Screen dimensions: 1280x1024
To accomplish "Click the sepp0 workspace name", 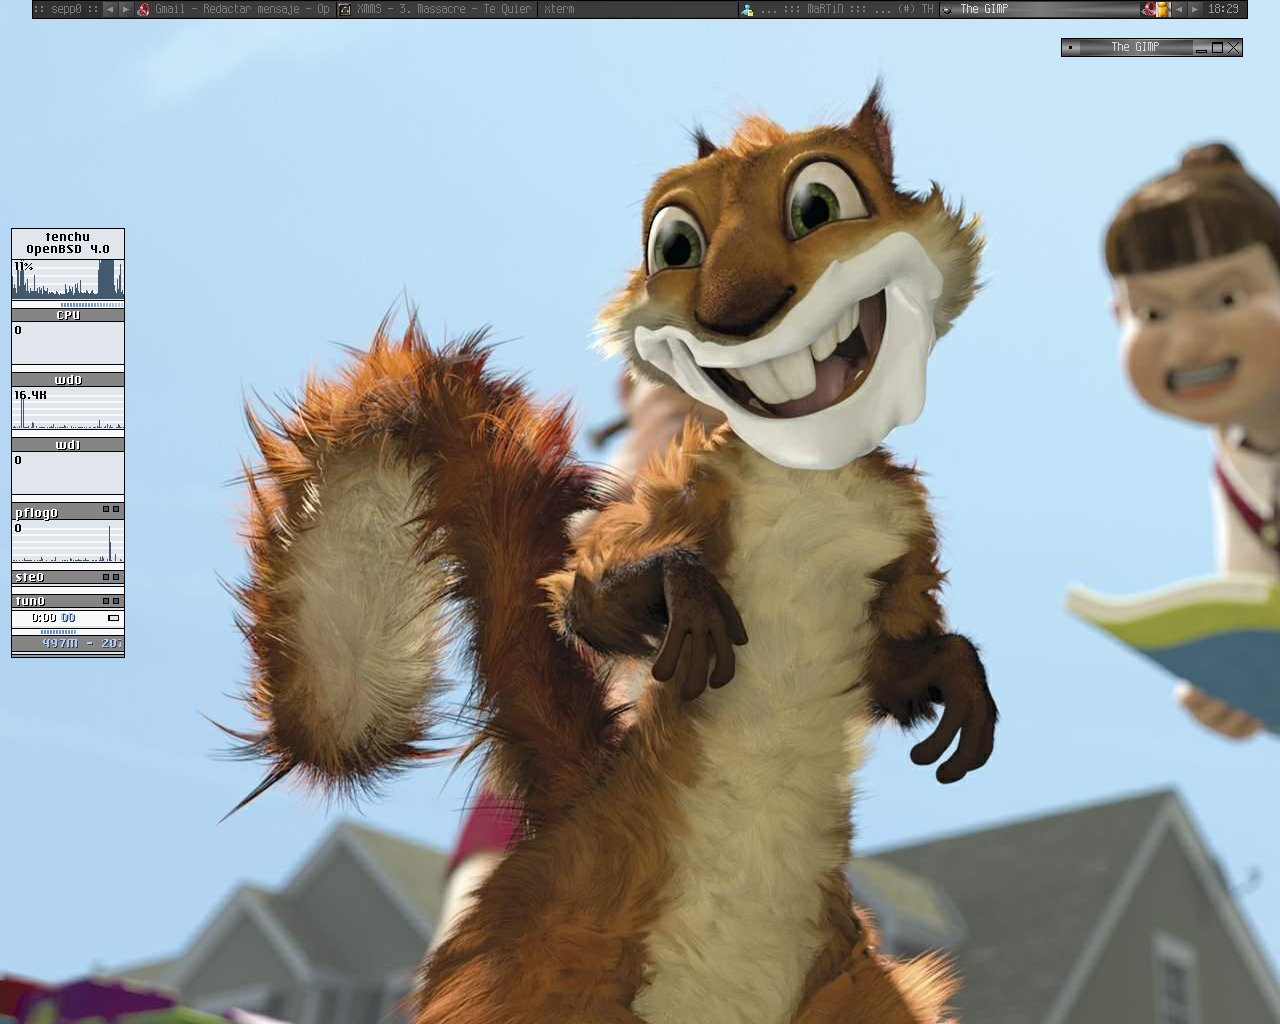I will point(66,9).
